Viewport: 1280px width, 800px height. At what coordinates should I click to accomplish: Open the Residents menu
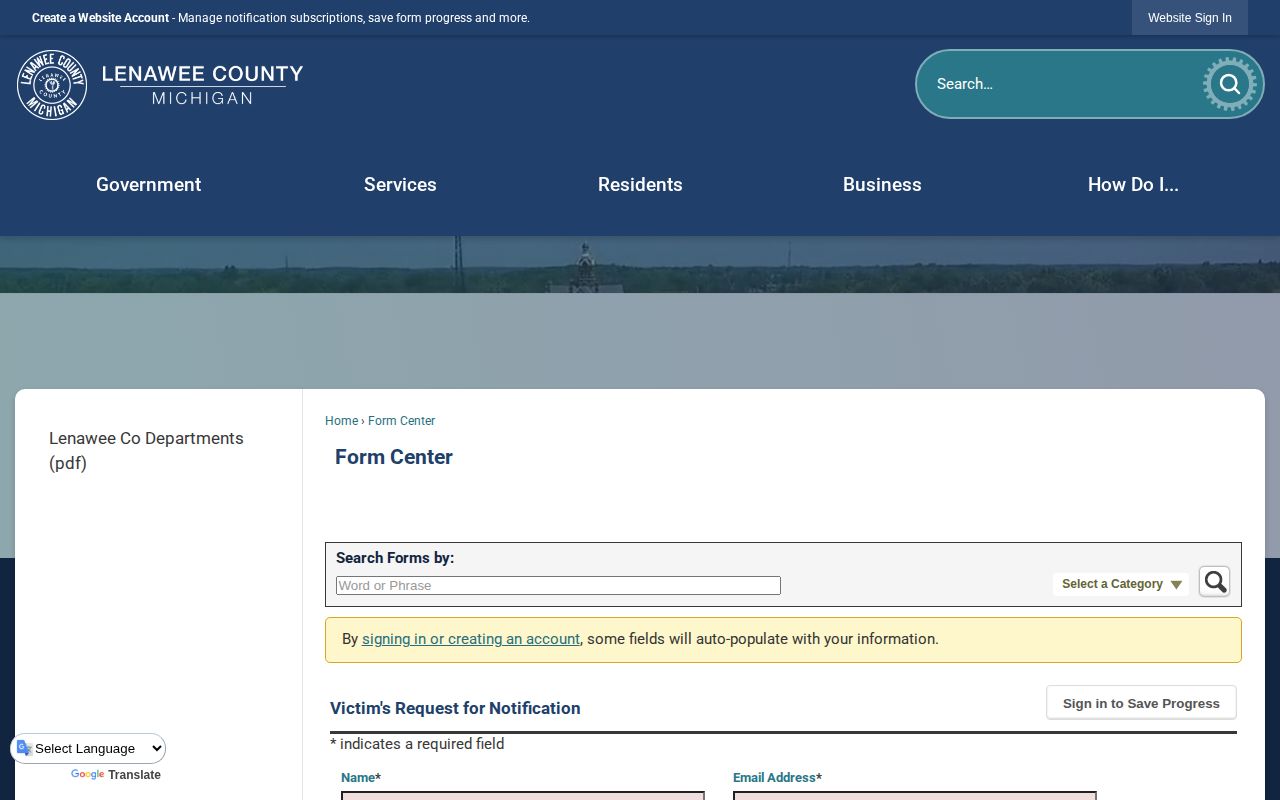(640, 185)
